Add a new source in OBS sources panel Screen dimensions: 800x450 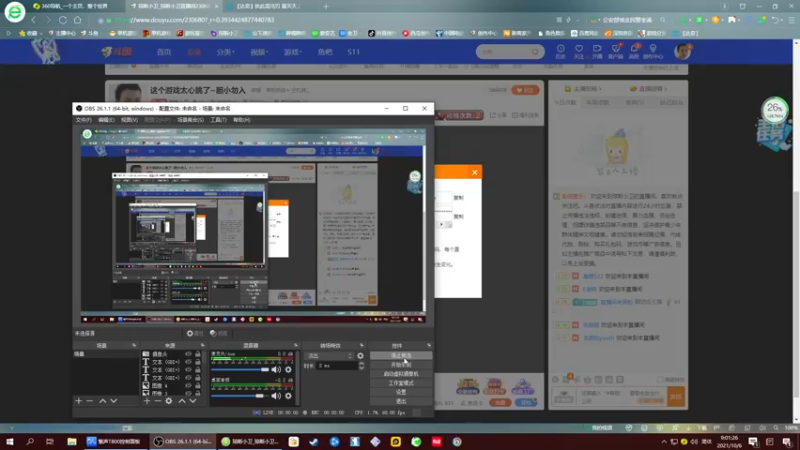[147, 401]
